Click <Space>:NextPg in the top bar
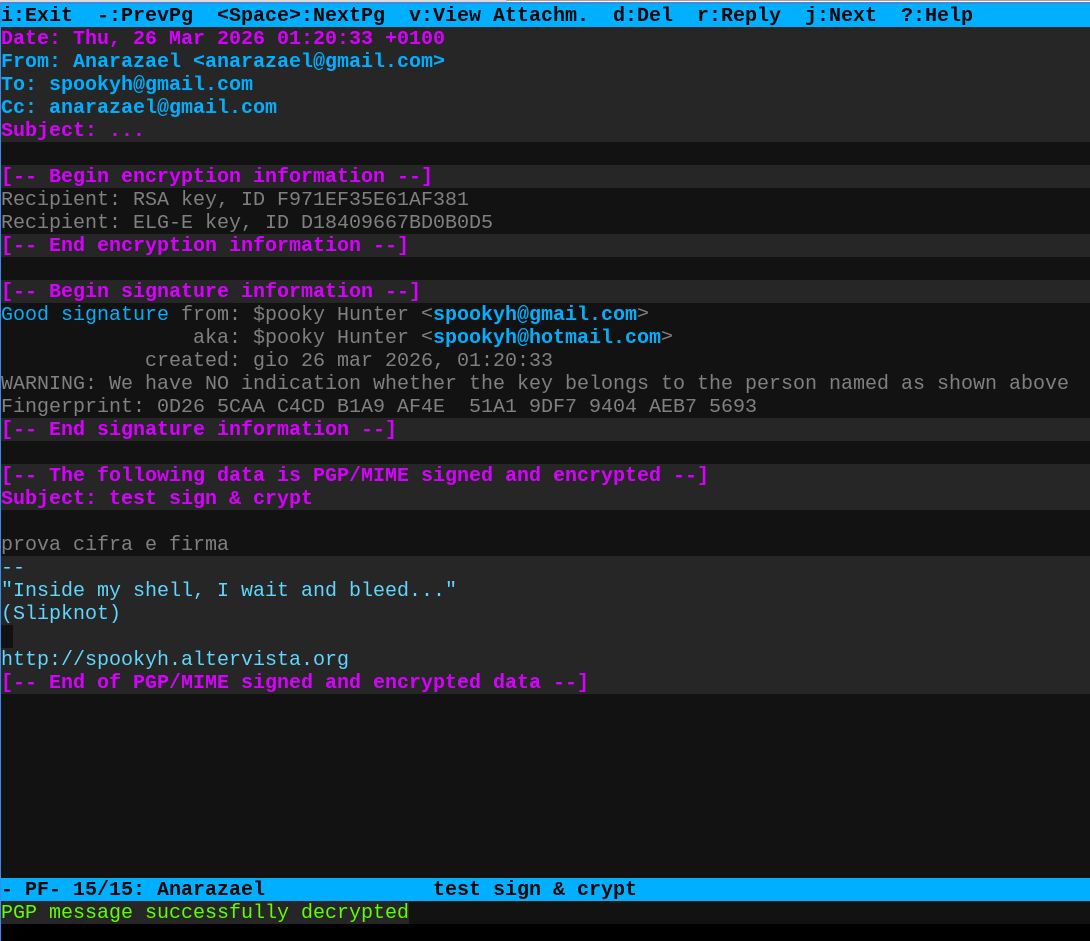 click(x=300, y=14)
